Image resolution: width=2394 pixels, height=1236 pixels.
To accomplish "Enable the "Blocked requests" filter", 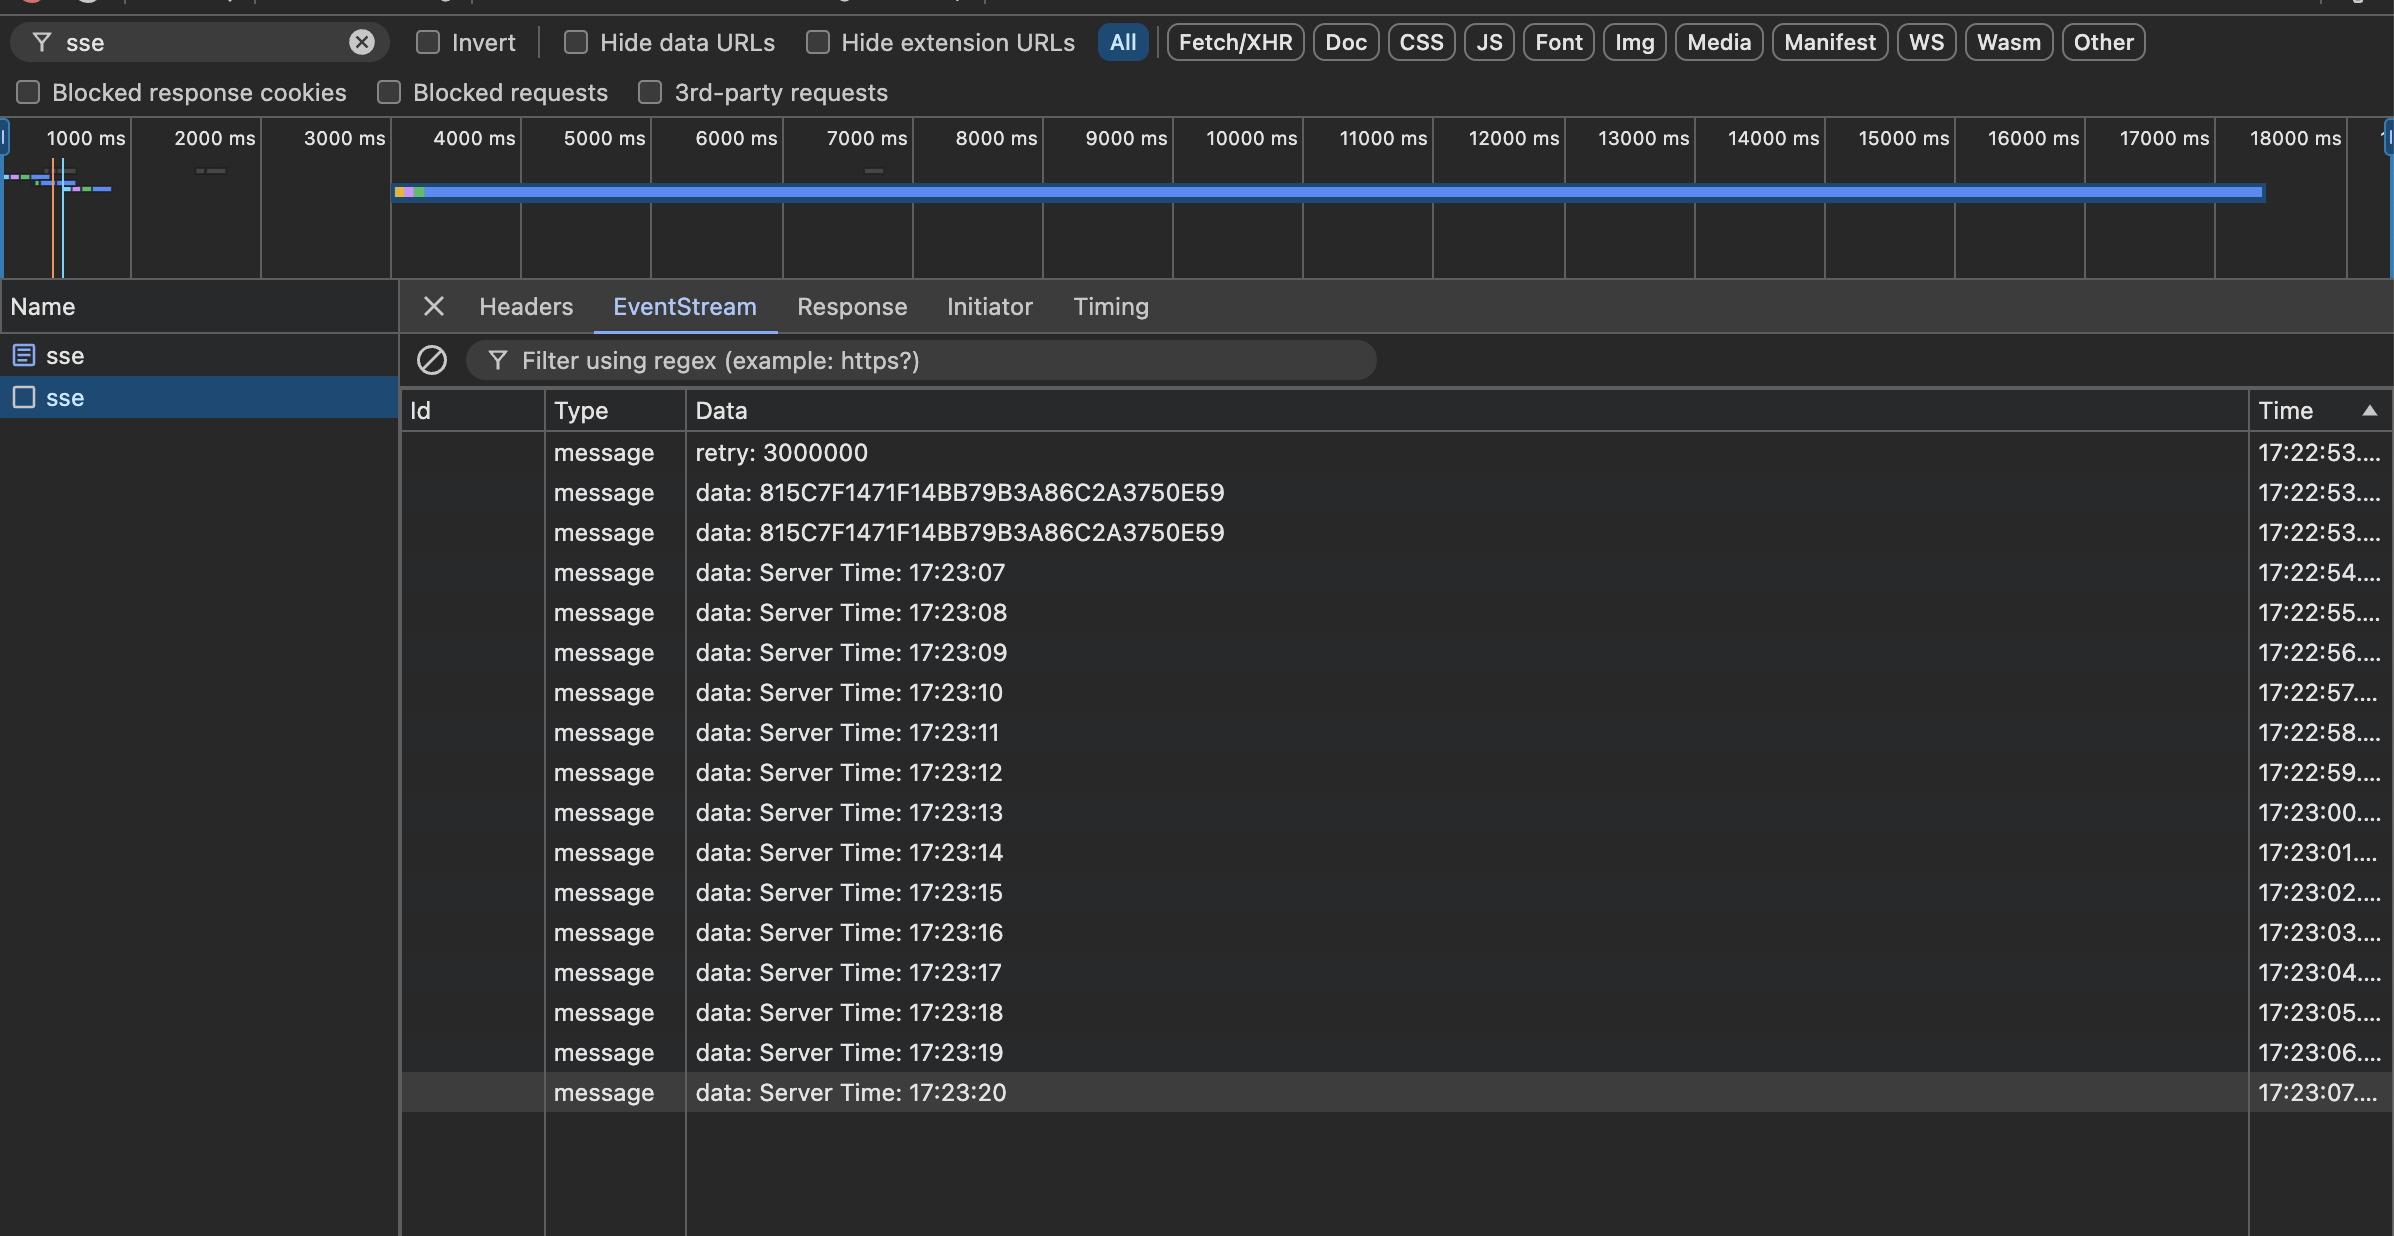I will 388,92.
